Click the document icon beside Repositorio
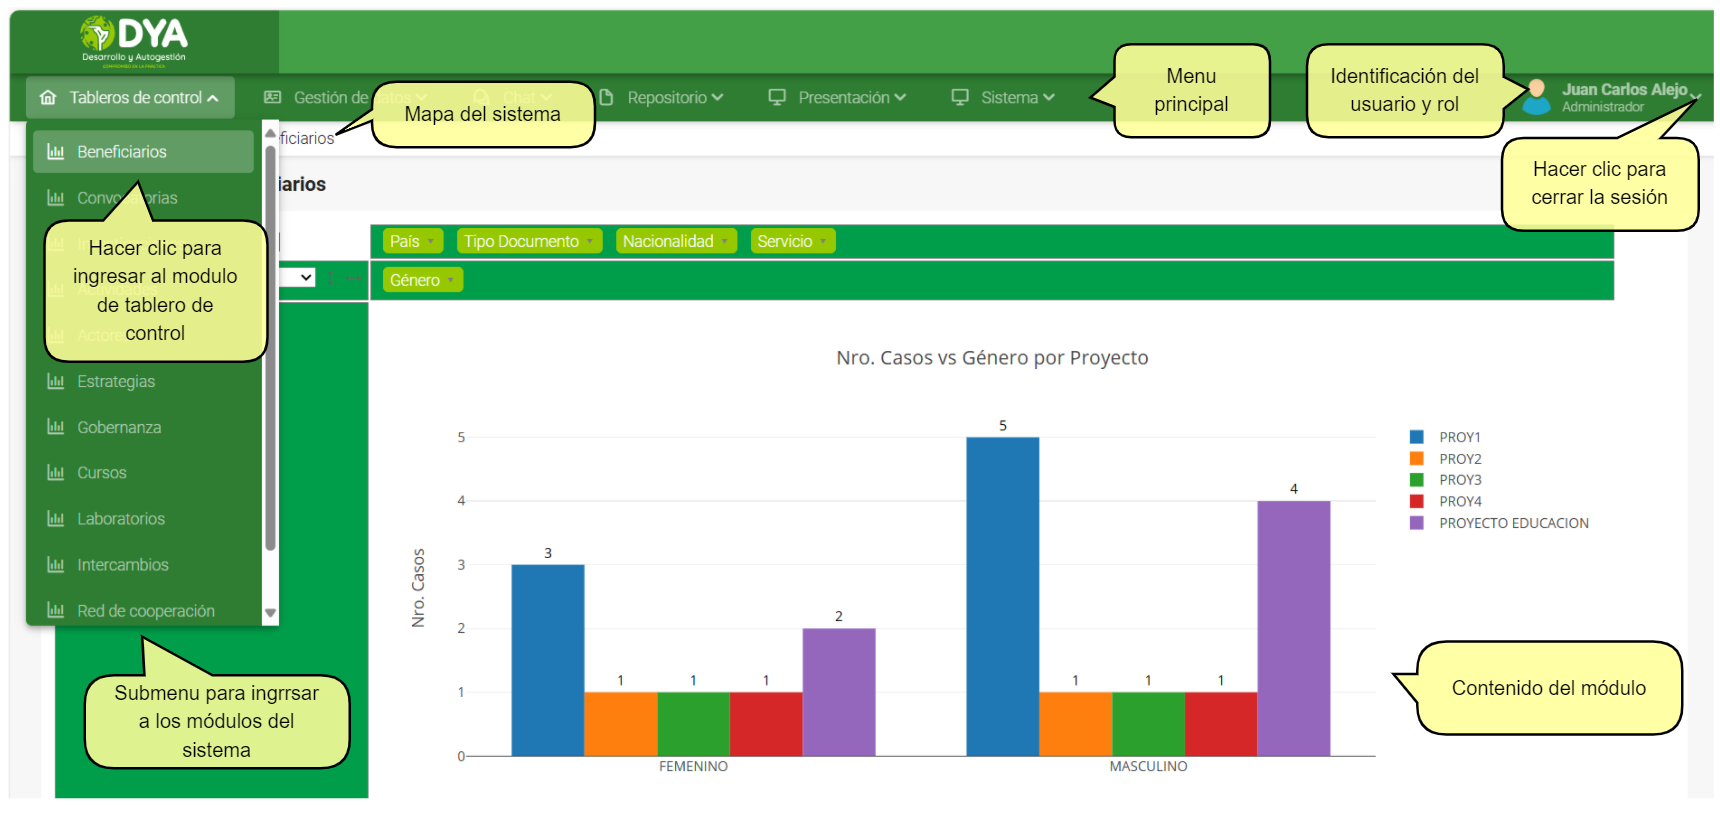 pos(606,98)
